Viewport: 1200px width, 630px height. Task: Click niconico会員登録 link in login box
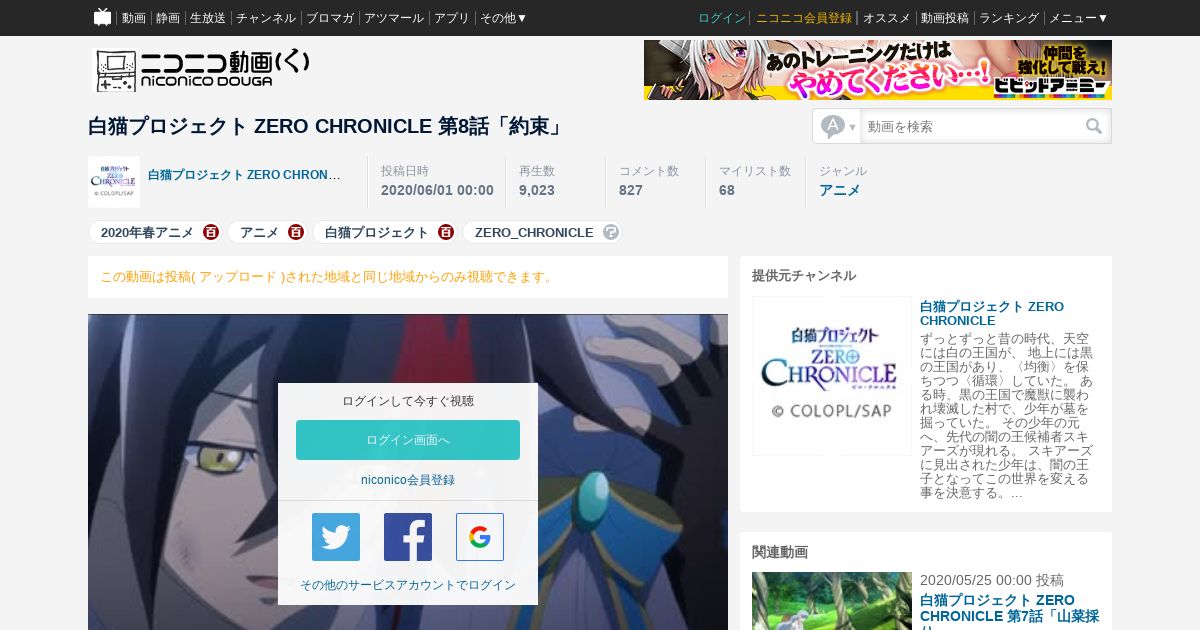tap(408, 480)
